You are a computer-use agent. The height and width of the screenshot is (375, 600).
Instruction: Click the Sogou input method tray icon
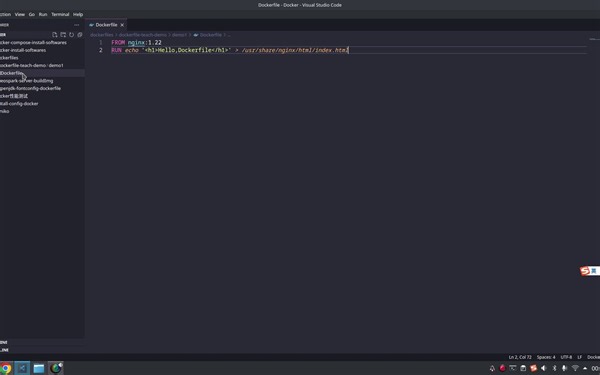click(x=533, y=368)
